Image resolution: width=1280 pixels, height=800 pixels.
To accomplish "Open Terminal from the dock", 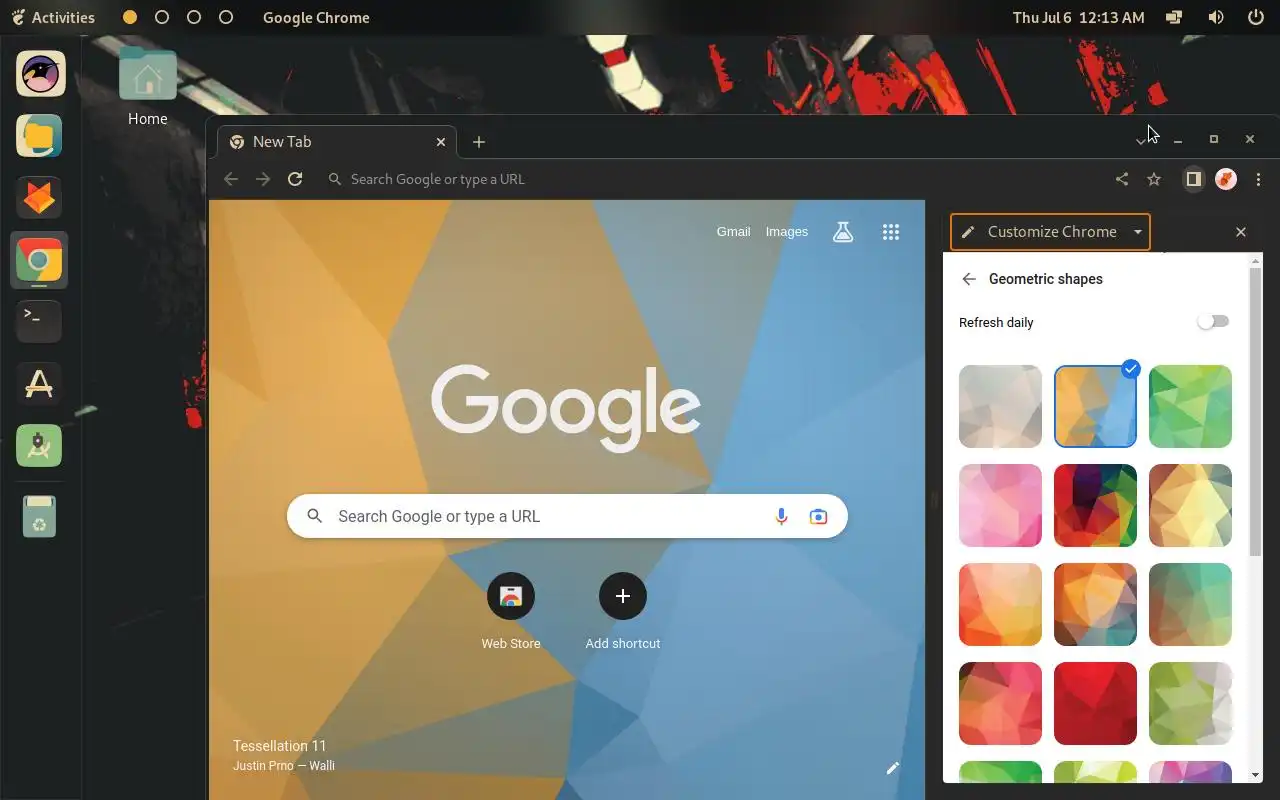I will pos(39,322).
